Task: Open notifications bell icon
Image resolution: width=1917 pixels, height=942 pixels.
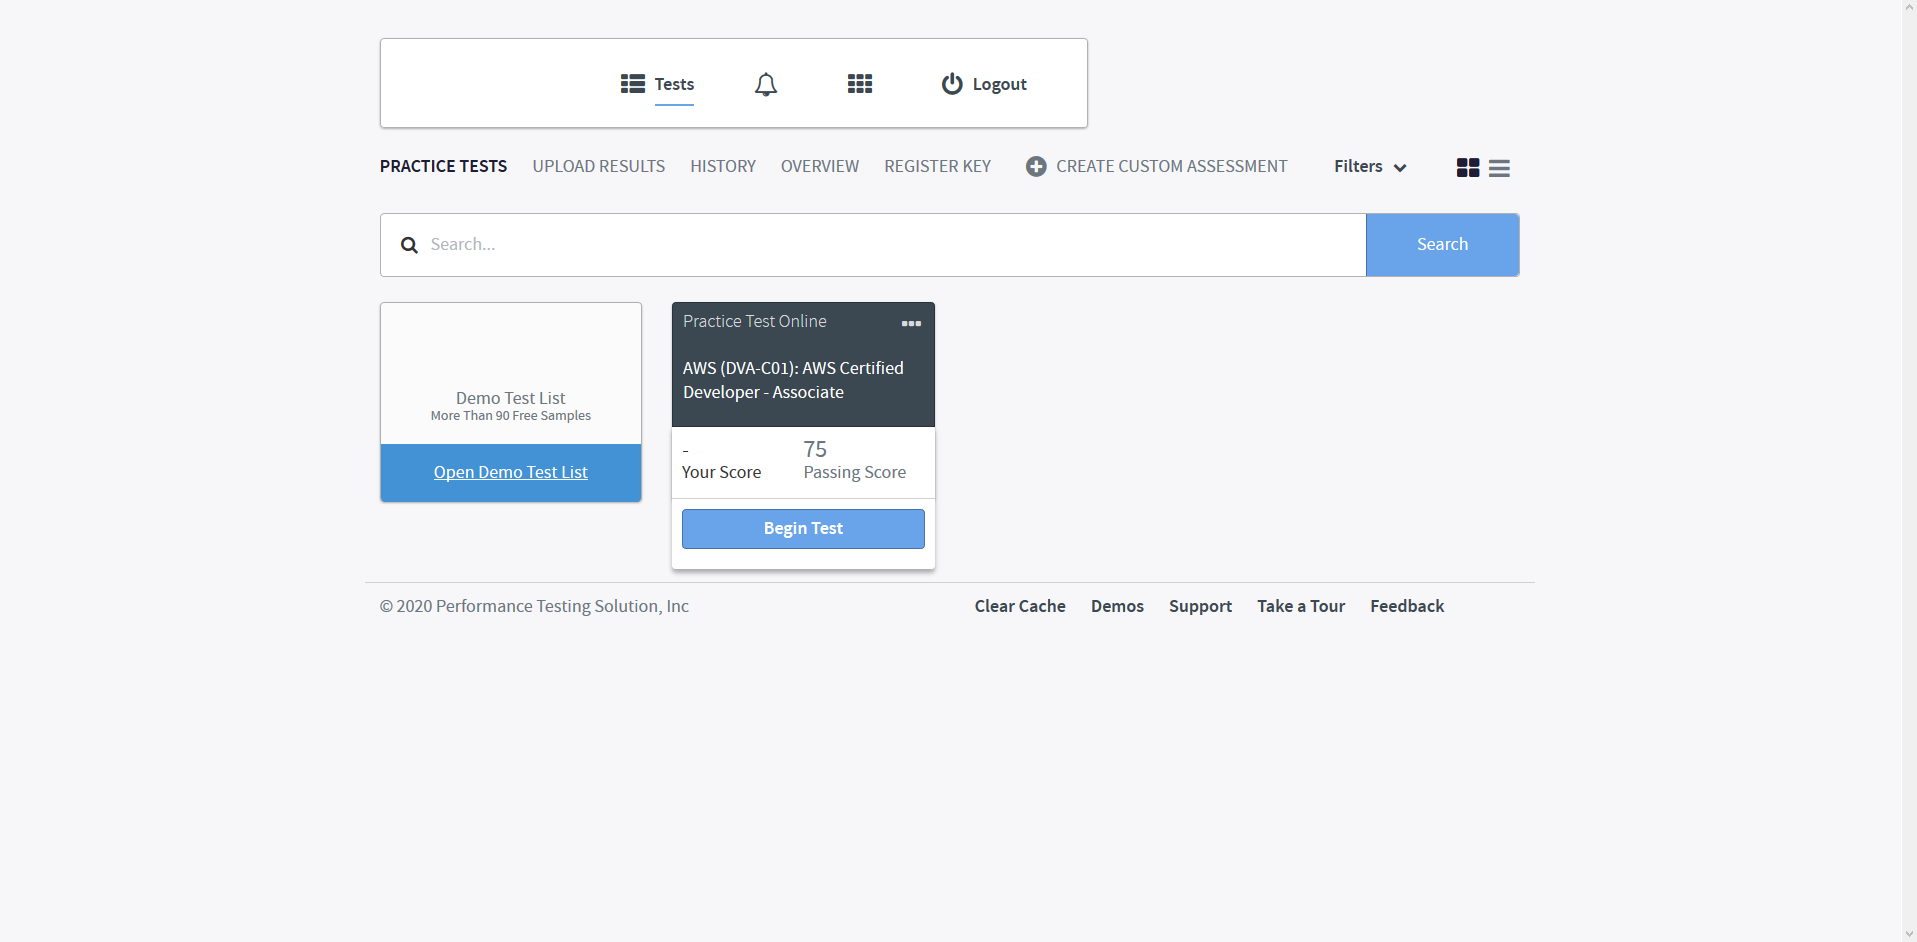Action: pos(766,84)
